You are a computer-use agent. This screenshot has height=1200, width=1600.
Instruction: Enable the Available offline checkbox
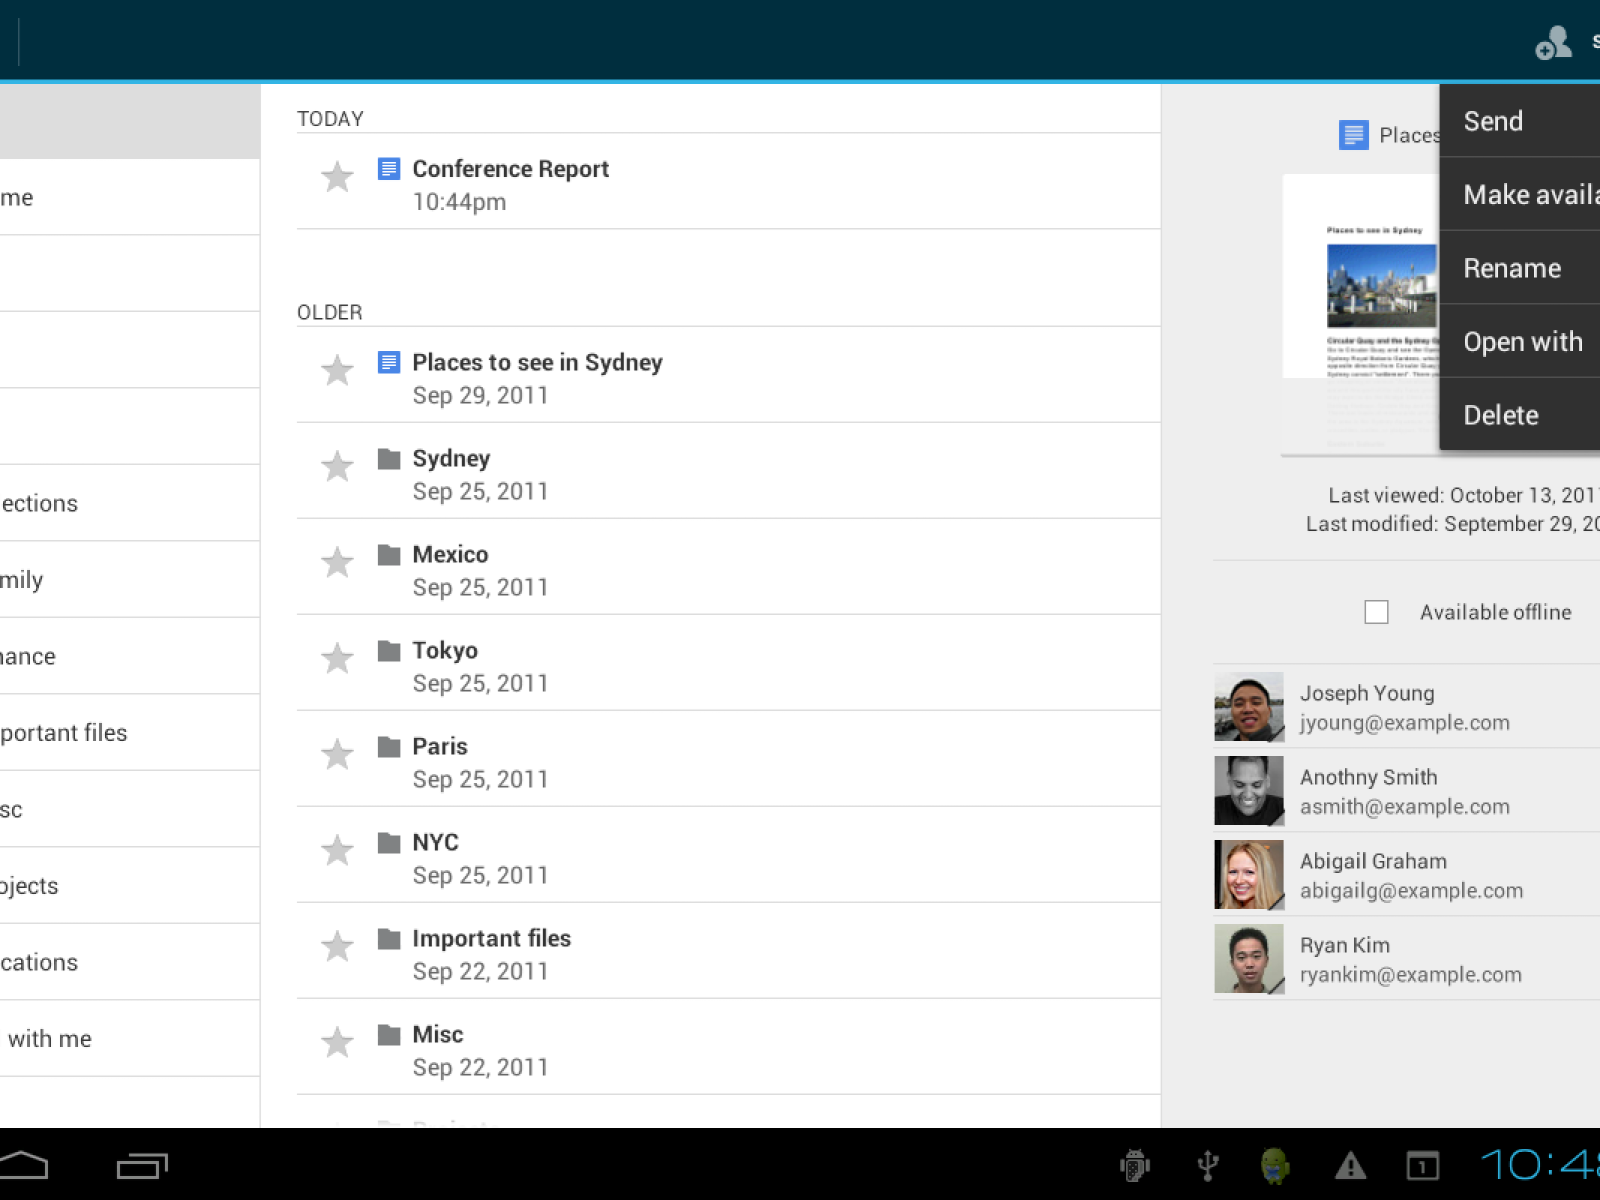coord(1376,612)
